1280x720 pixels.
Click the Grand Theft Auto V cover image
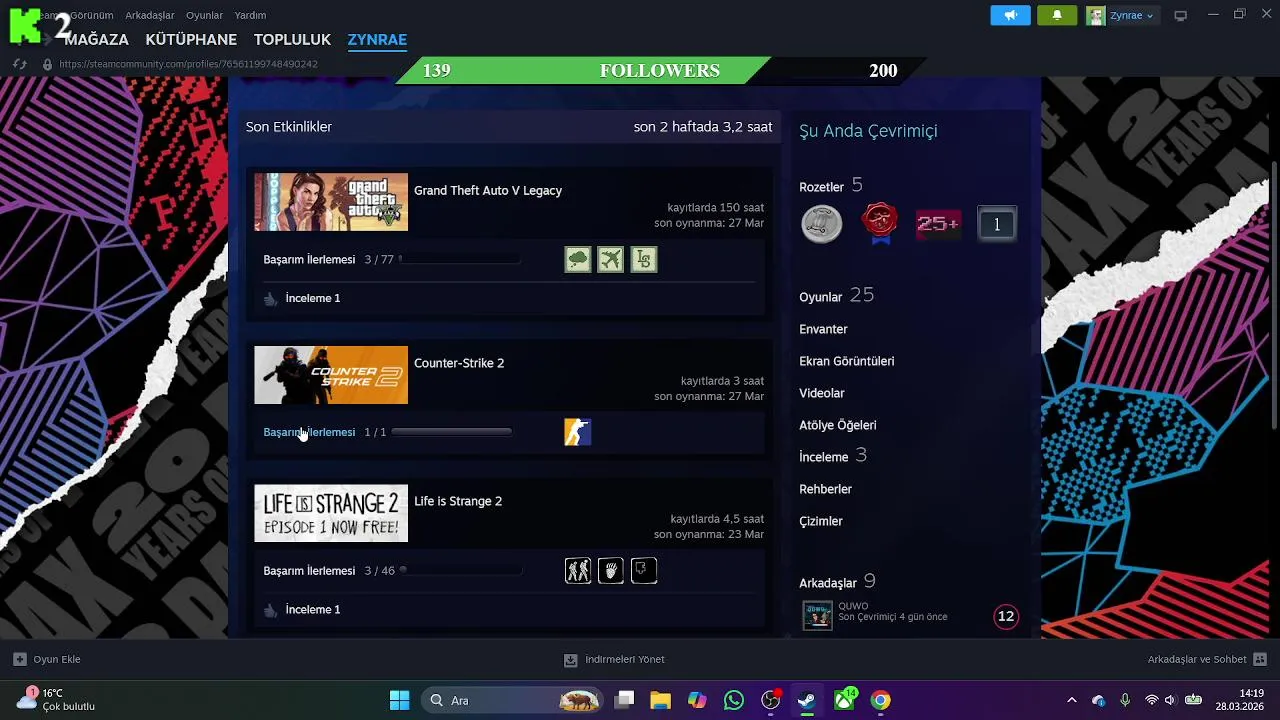331,202
